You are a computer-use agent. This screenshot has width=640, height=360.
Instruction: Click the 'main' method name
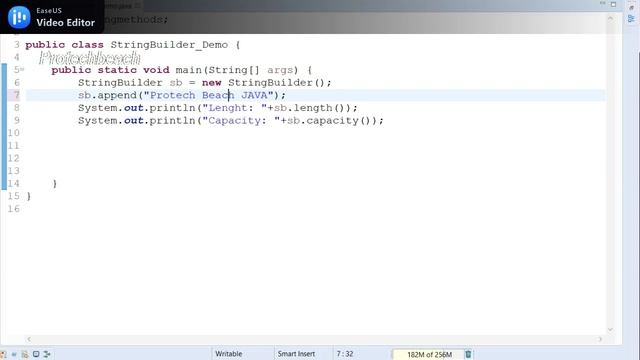click(189, 70)
